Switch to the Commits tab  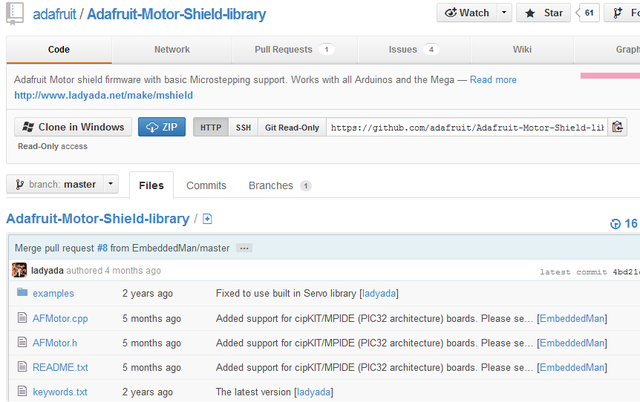(206, 185)
